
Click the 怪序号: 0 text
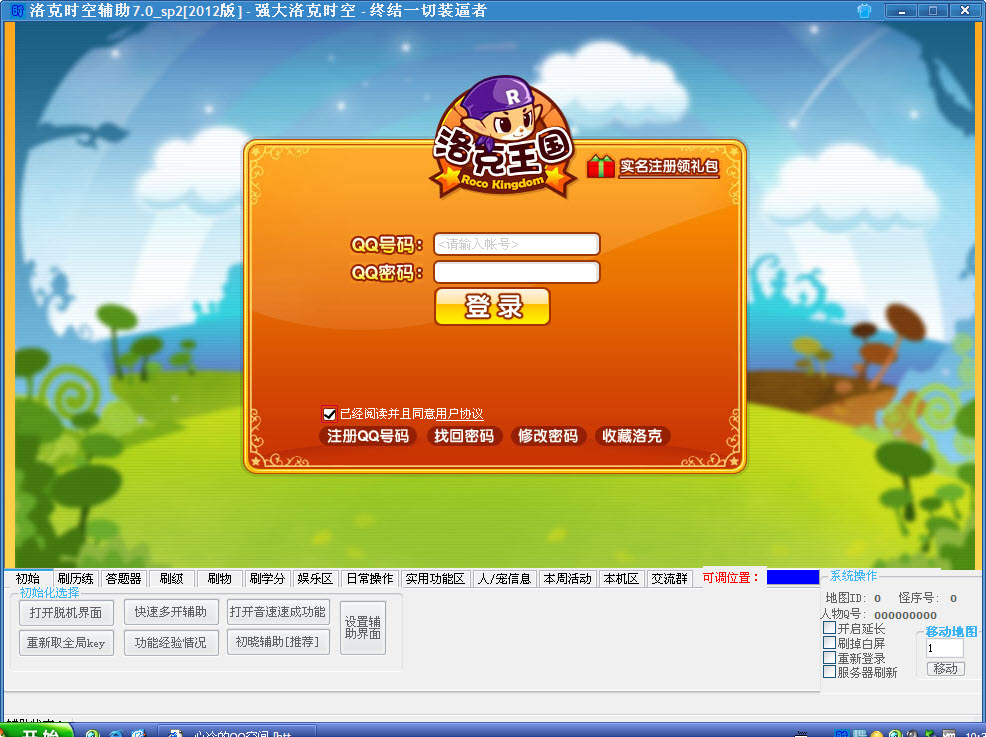tap(927, 598)
